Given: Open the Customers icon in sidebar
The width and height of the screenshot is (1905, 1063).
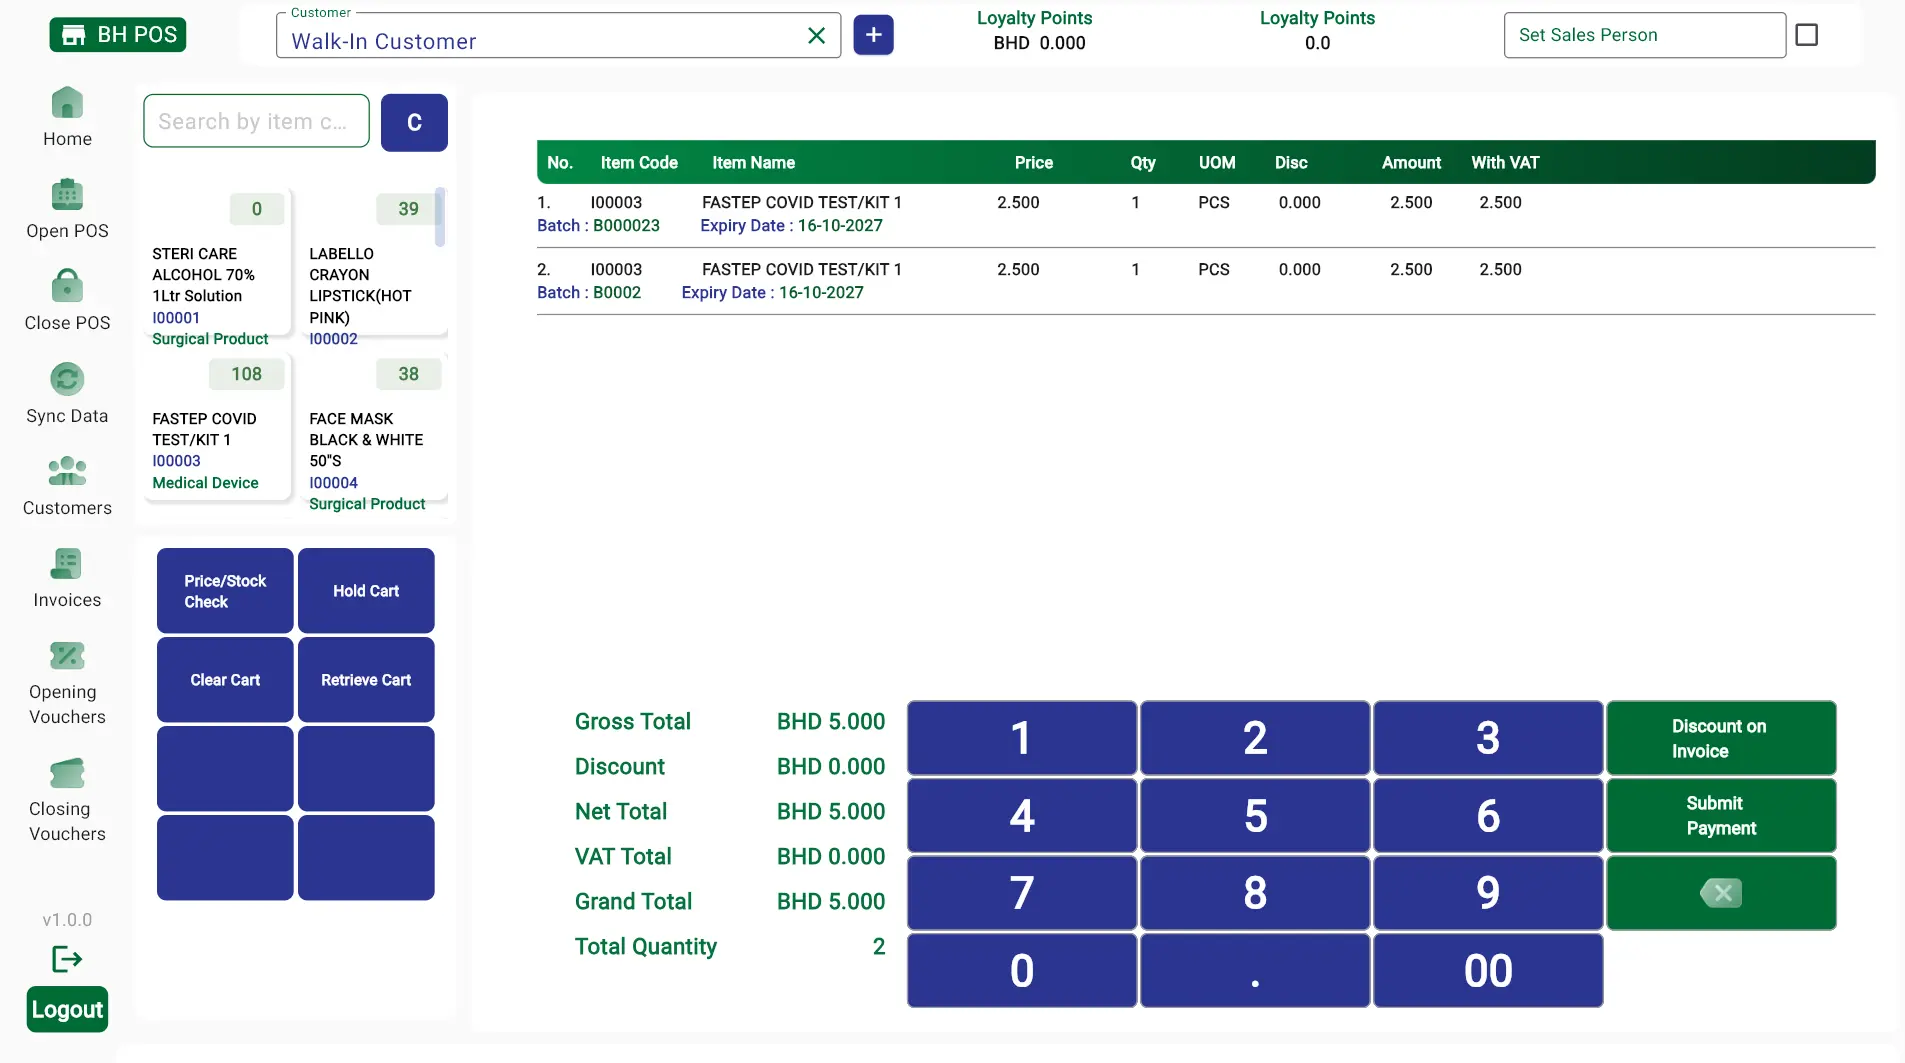Looking at the screenshot, I should pos(67,471).
